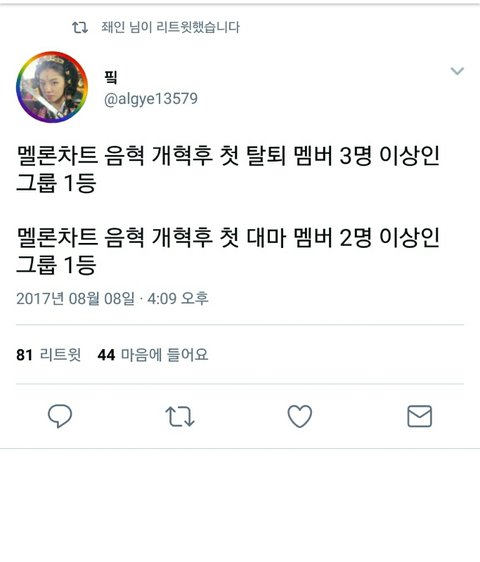
Task: Click the divider line above retweet counts
Action: pos(240,325)
